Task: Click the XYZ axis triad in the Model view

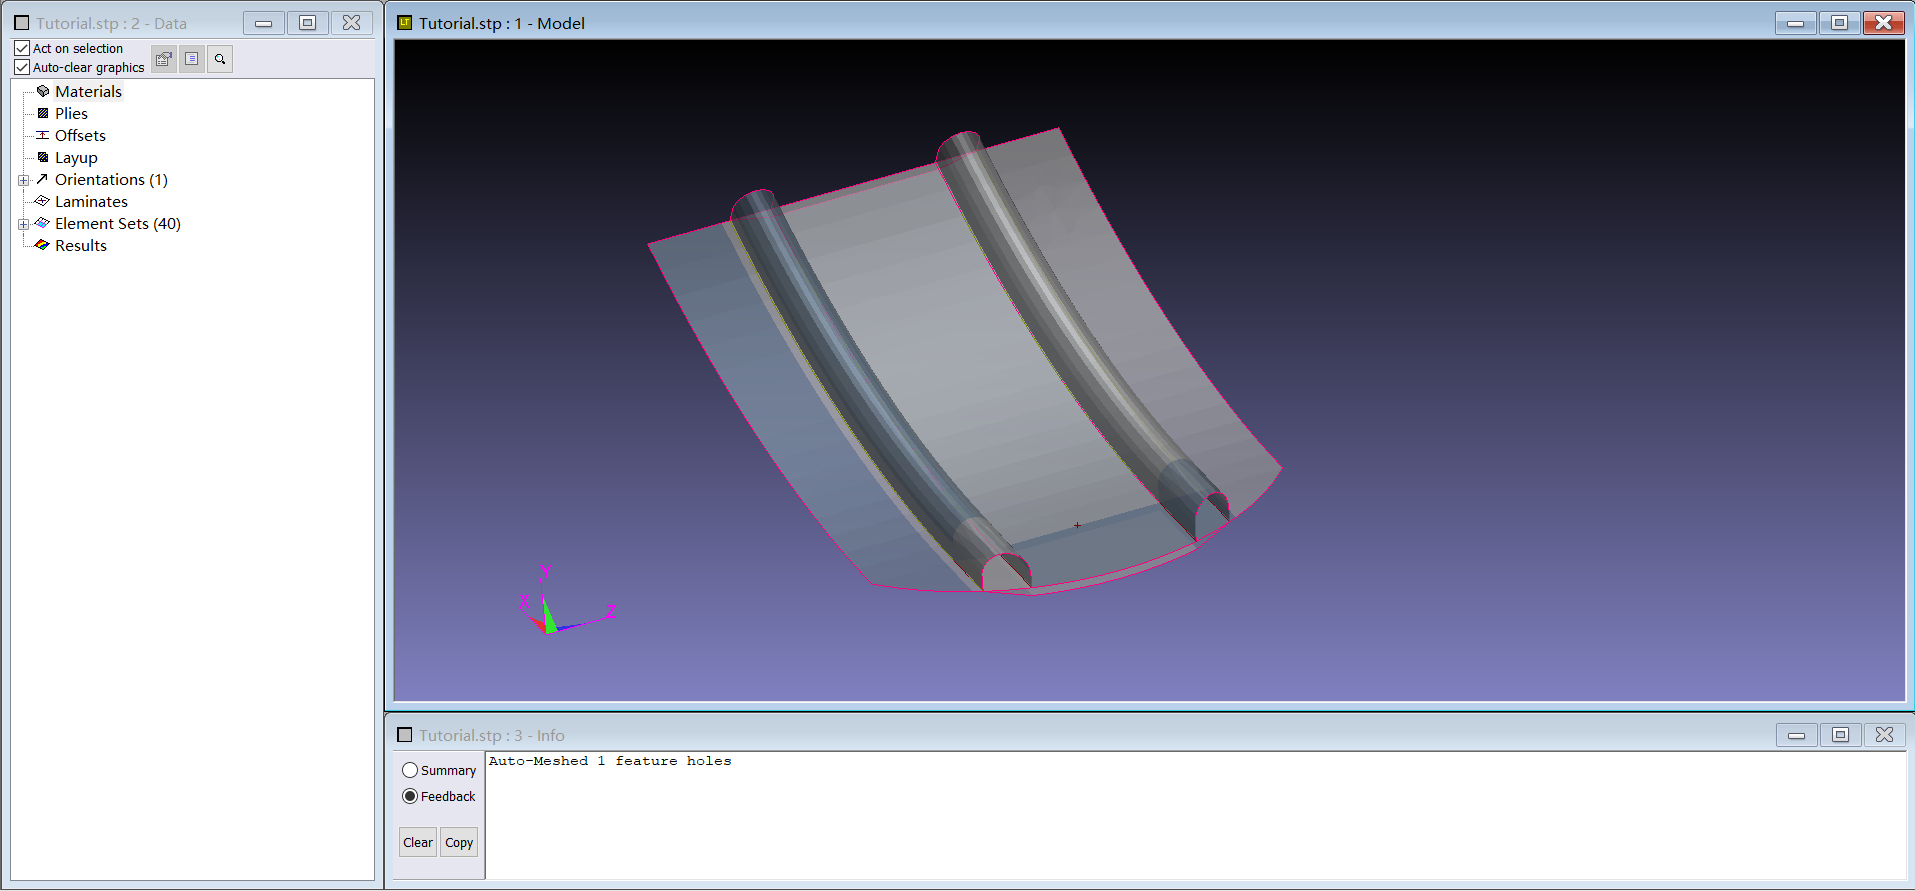Action: point(566,601)
